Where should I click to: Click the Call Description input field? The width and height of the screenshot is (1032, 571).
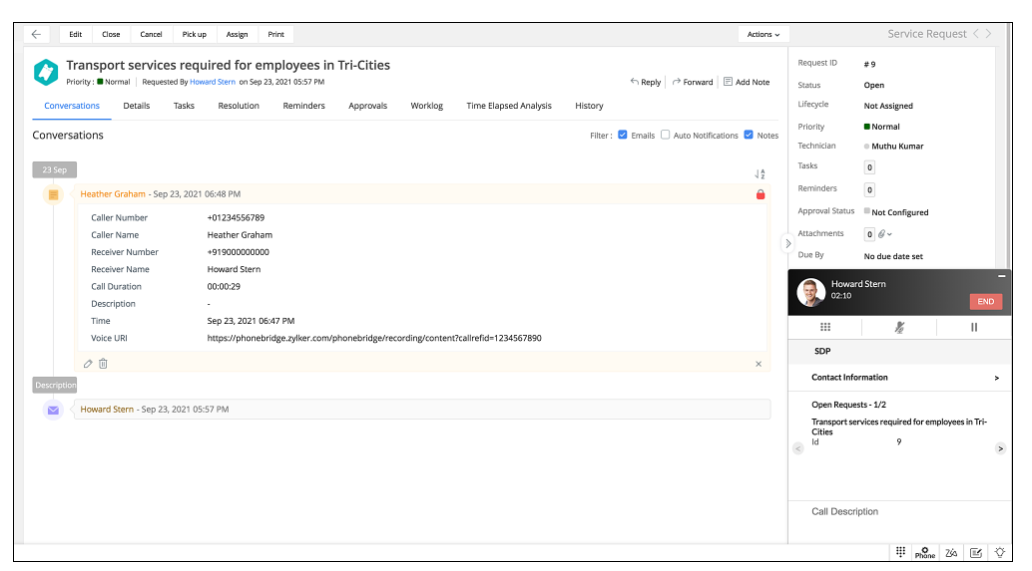click(x=900, y=512)
